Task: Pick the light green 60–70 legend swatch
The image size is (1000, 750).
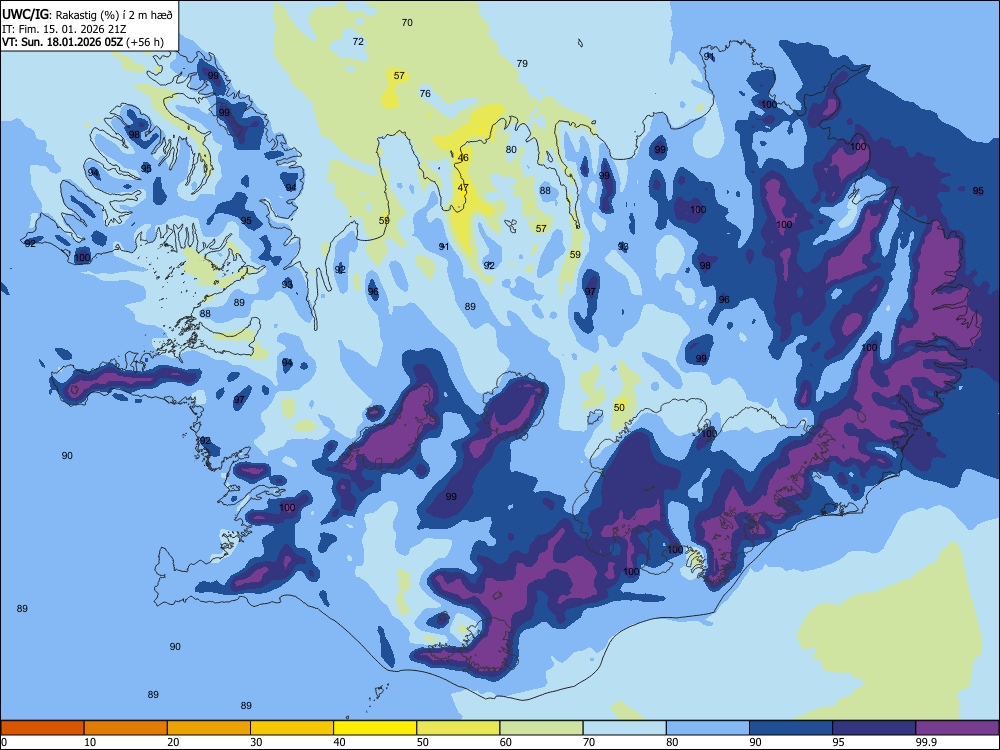Action: [x=541, y=728]
